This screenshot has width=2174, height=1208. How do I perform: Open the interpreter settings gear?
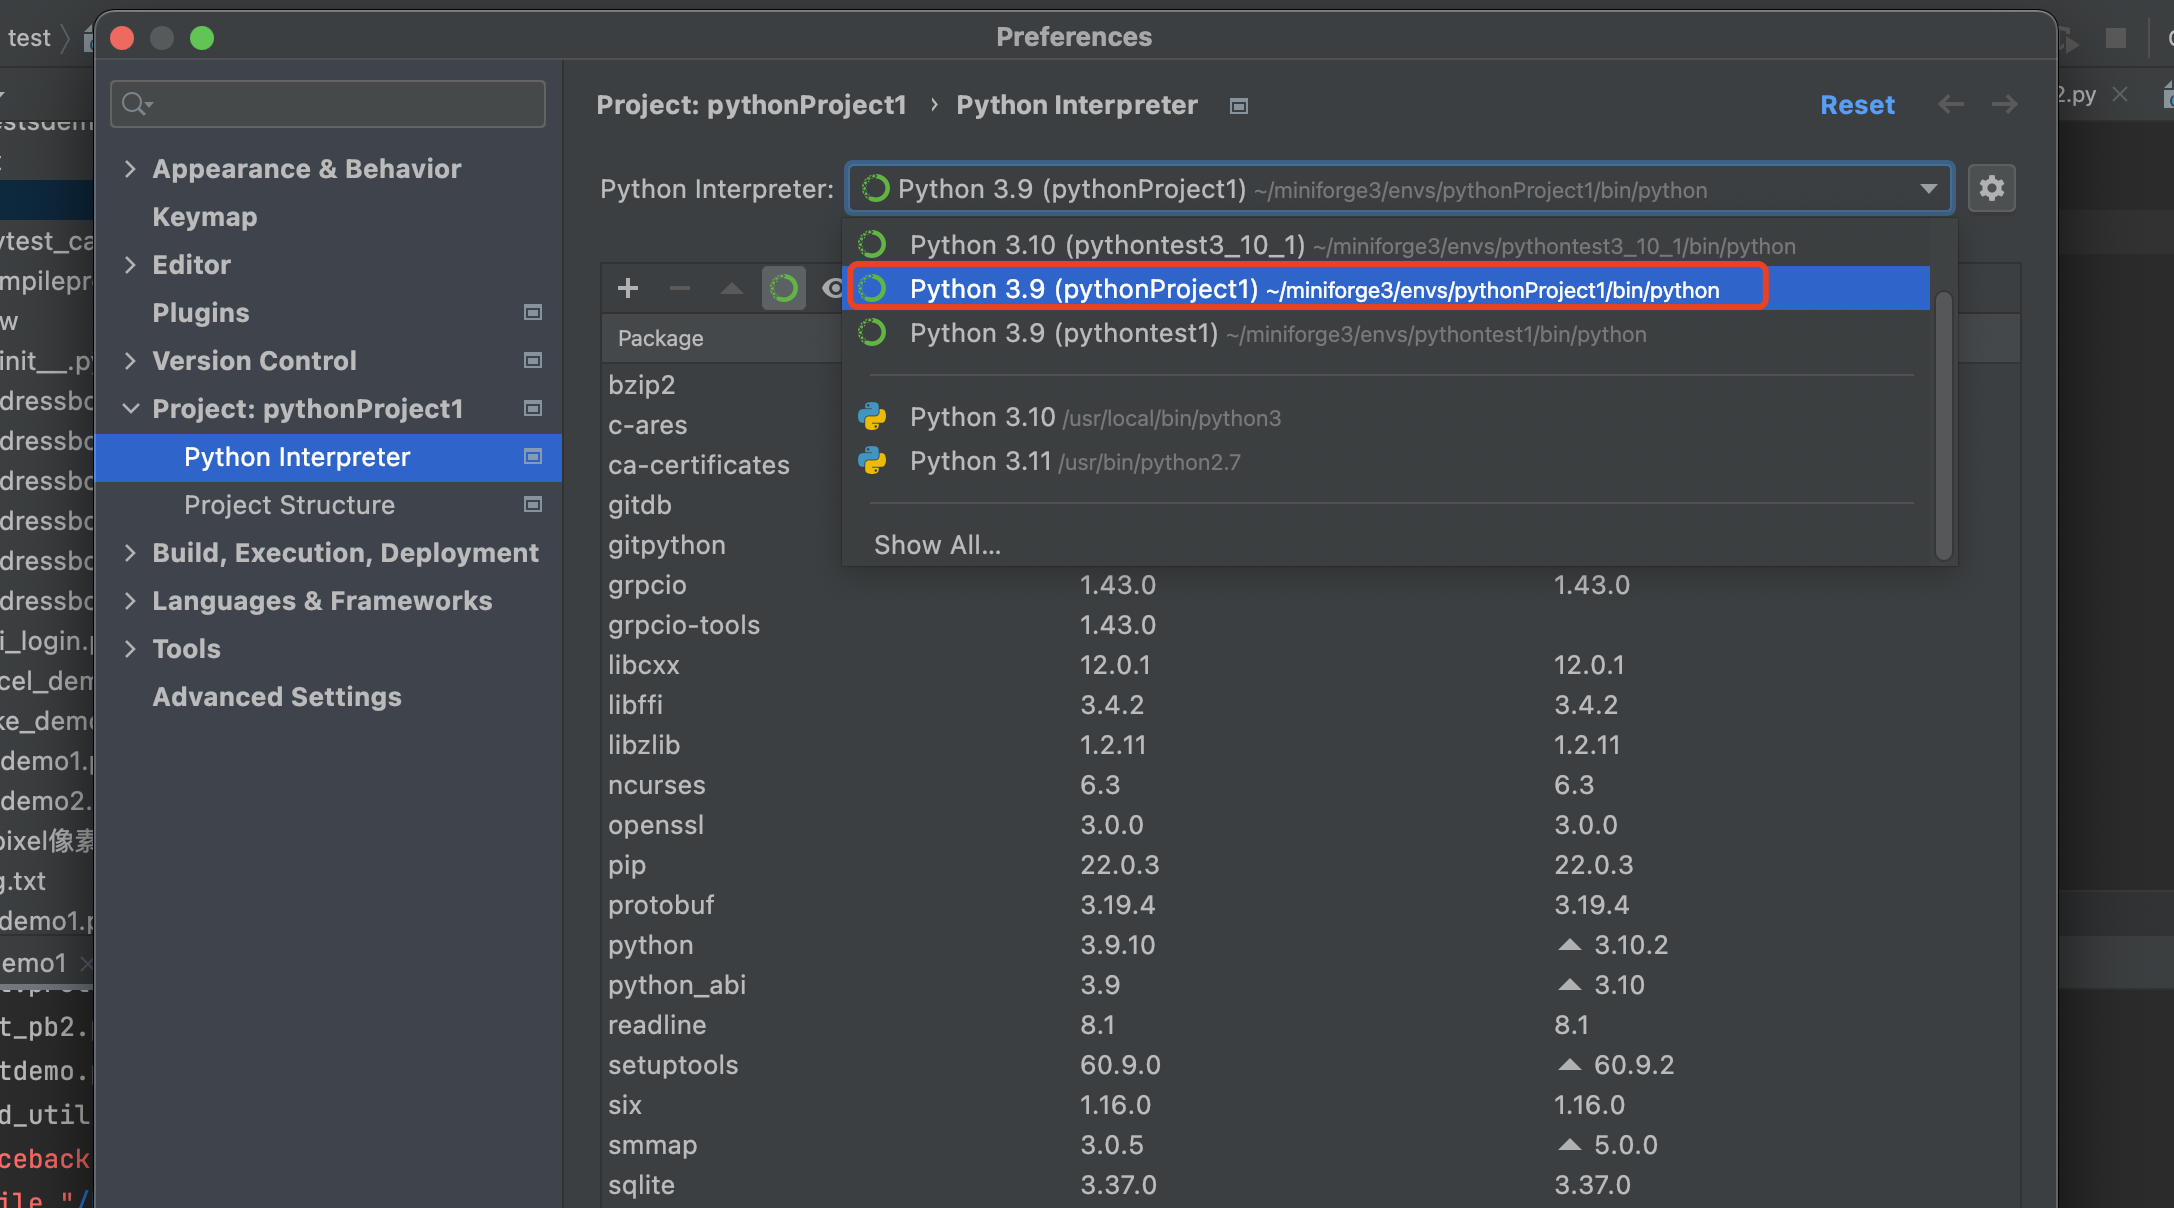point(1991,188)
